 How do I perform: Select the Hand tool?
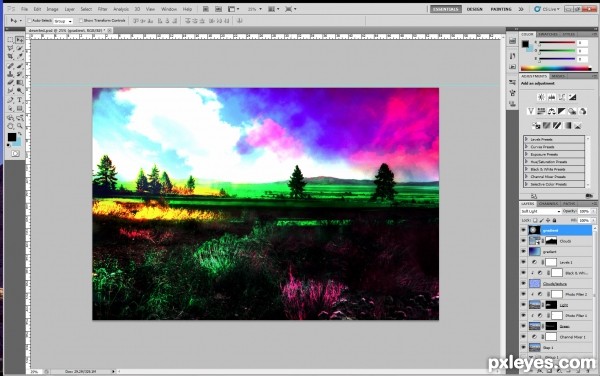click(10, 126)
